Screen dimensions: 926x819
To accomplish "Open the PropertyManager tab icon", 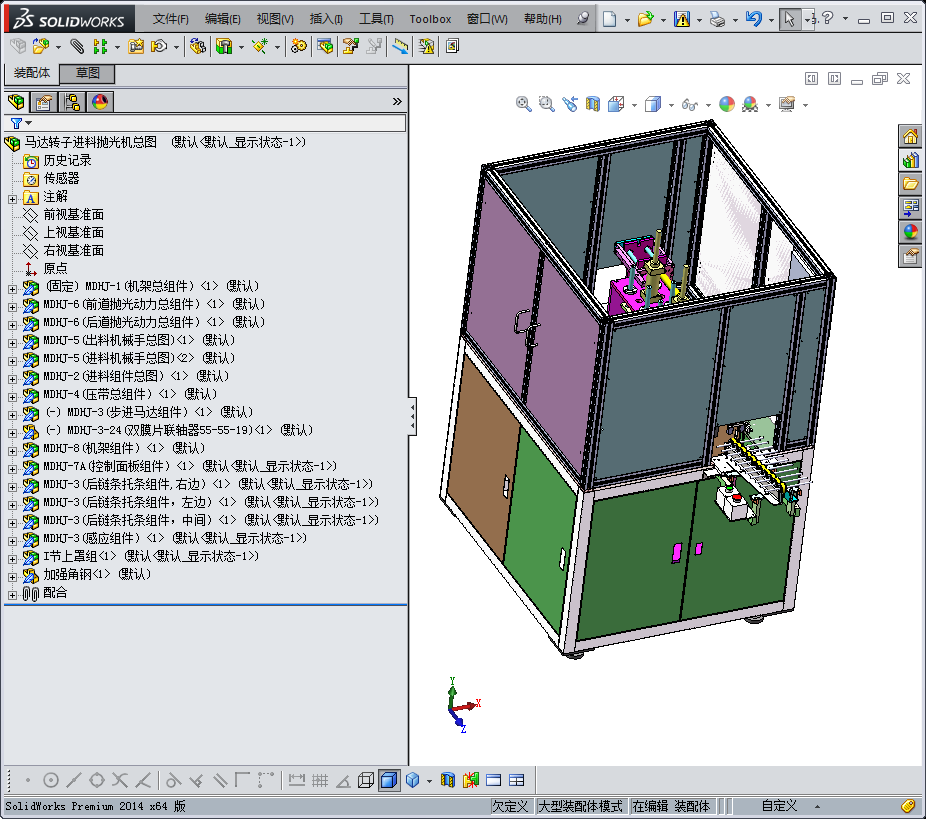I will point(44,102).
